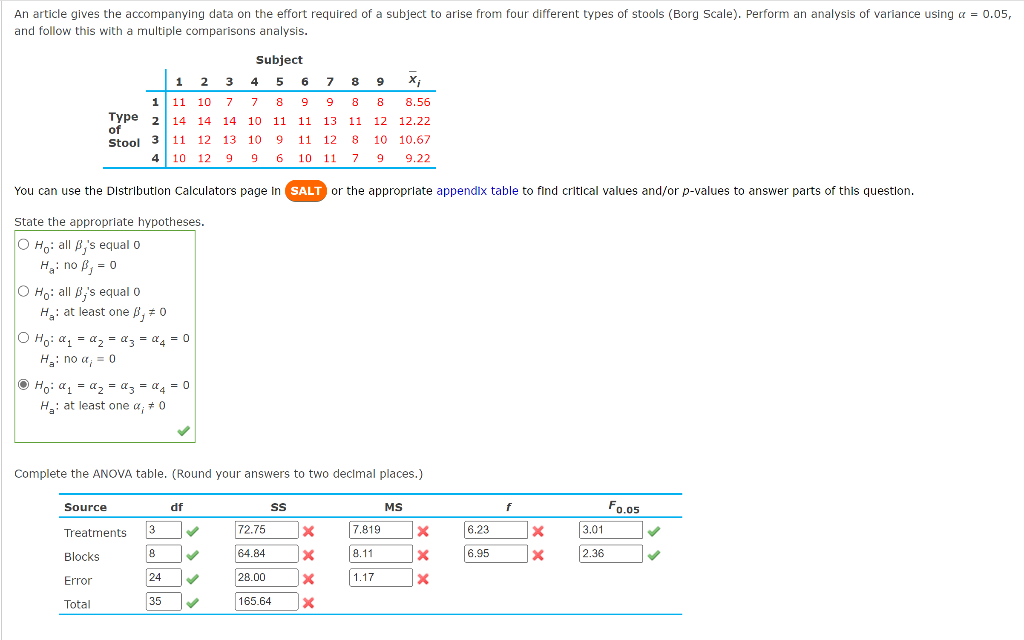This screenshot has height=640, width=1024.
Task: Click the Total row label
Action: click(x=77, y=604)
